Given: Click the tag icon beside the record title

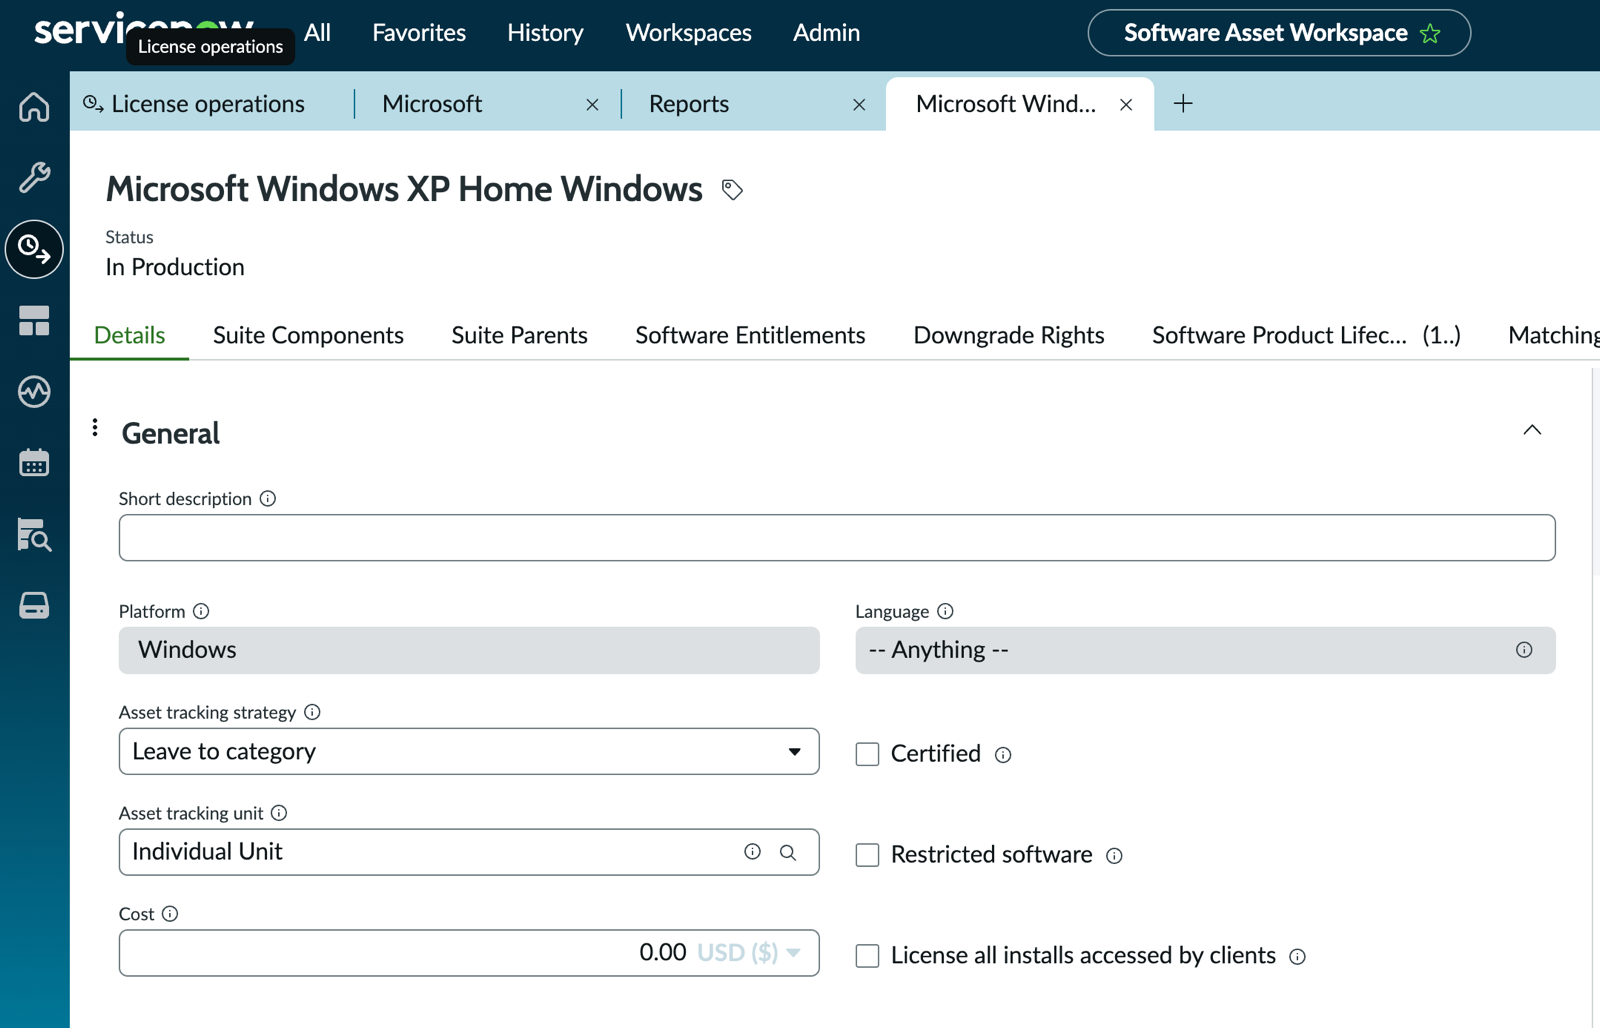Looking at the screenshot, I should [732, 190].
